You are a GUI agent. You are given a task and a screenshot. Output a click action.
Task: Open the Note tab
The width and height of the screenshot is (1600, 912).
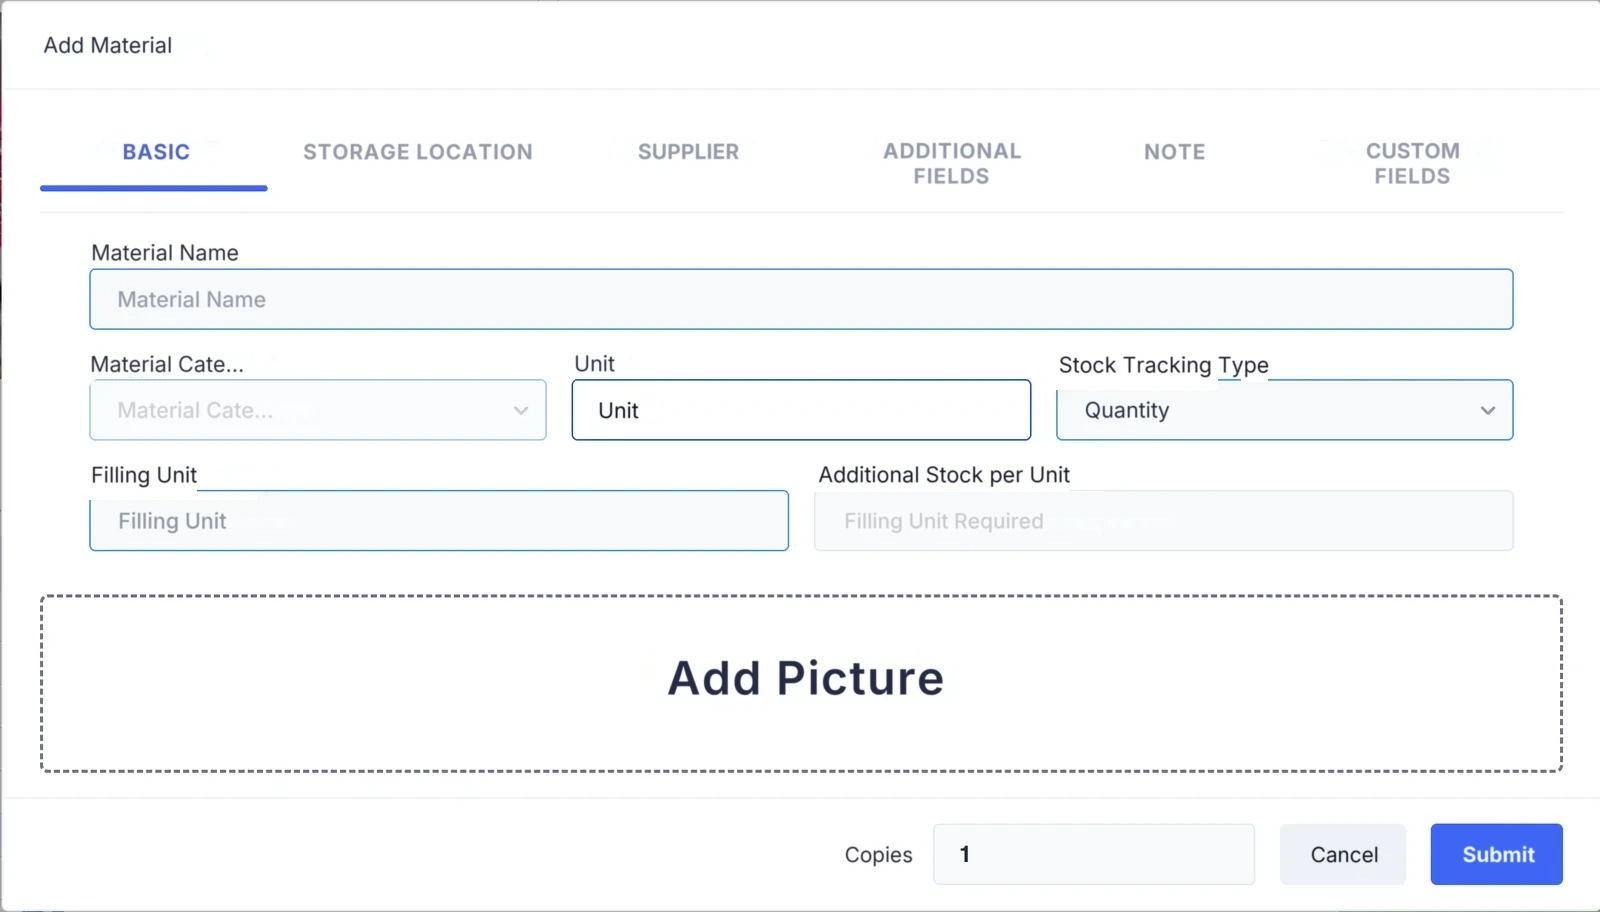1174,152
